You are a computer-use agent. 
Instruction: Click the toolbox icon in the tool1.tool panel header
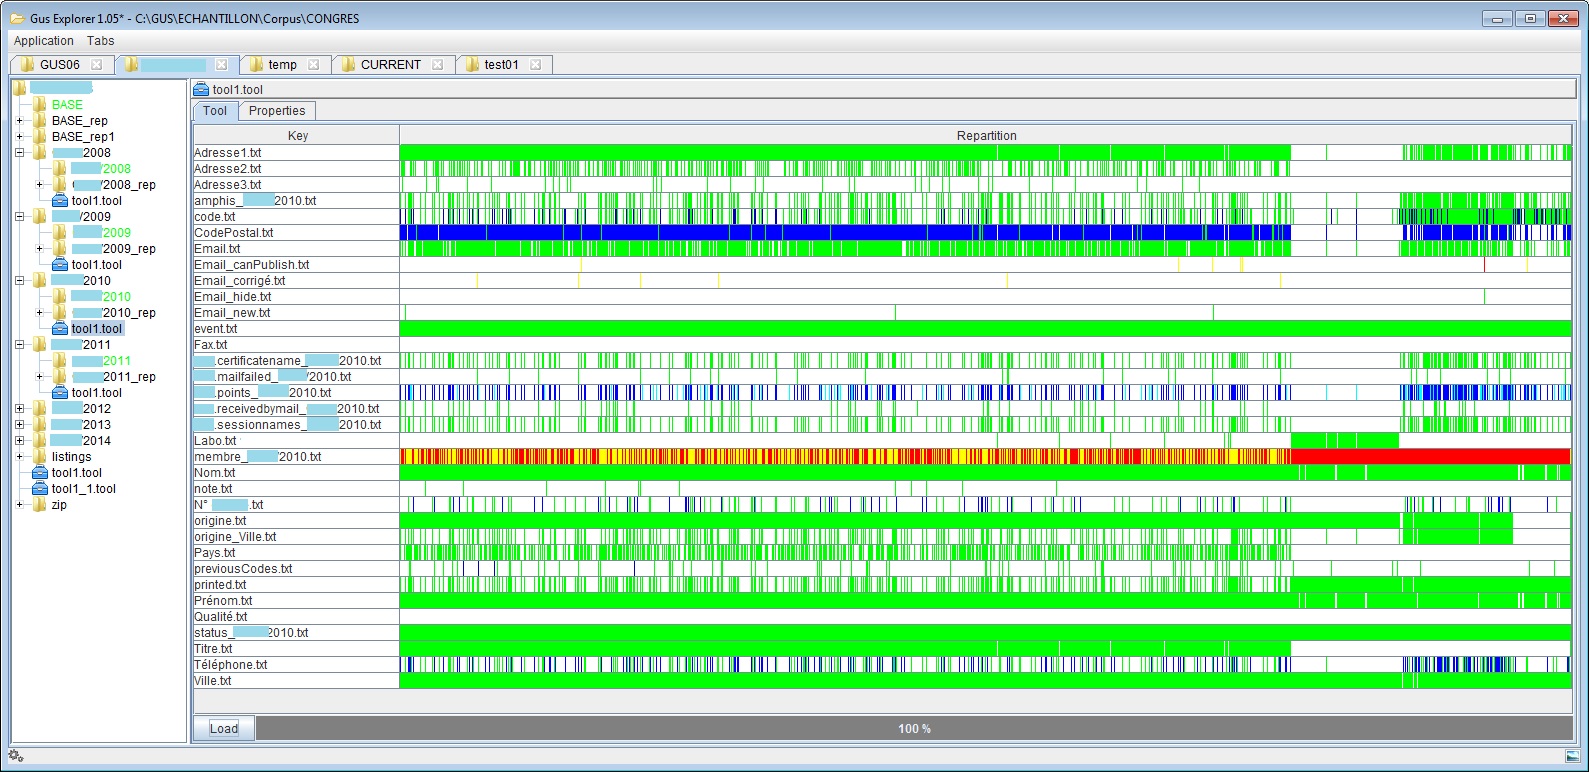point(201,90)
